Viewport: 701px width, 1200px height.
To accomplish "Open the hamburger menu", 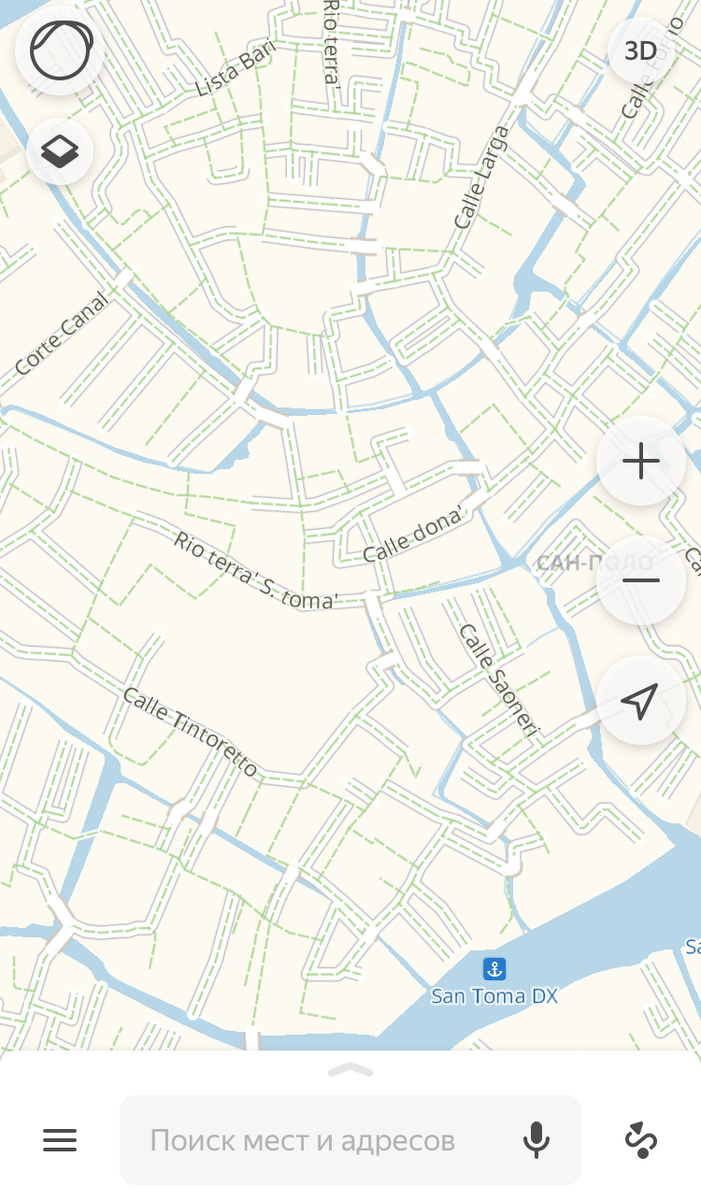I will tap(60, 1139).
